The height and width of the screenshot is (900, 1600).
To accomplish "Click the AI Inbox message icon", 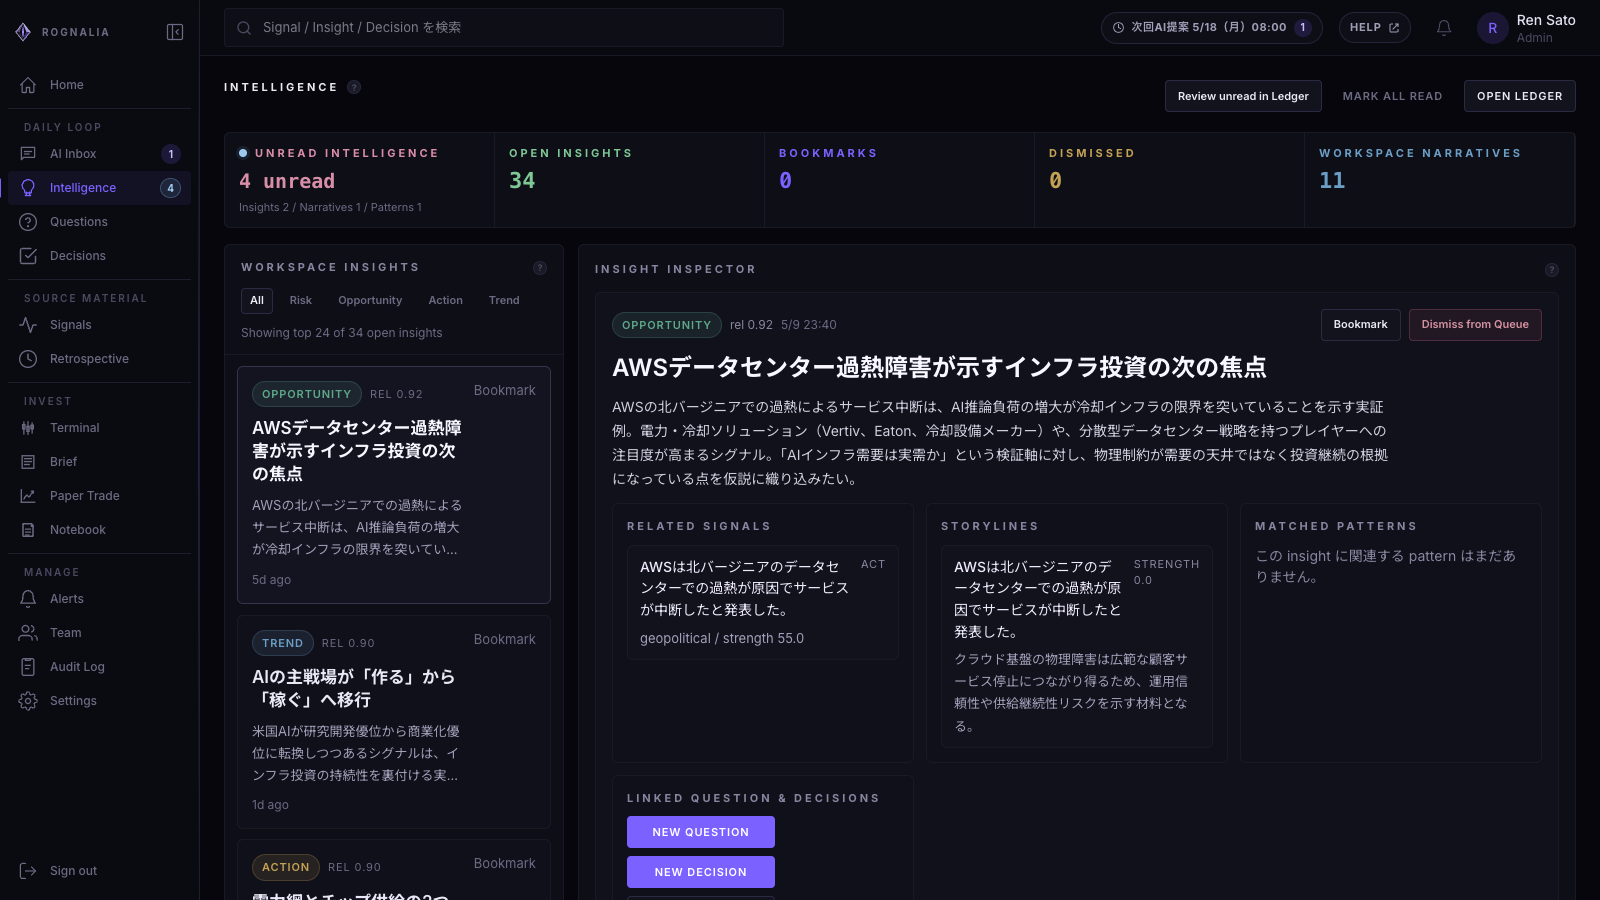I will point(28,154).
